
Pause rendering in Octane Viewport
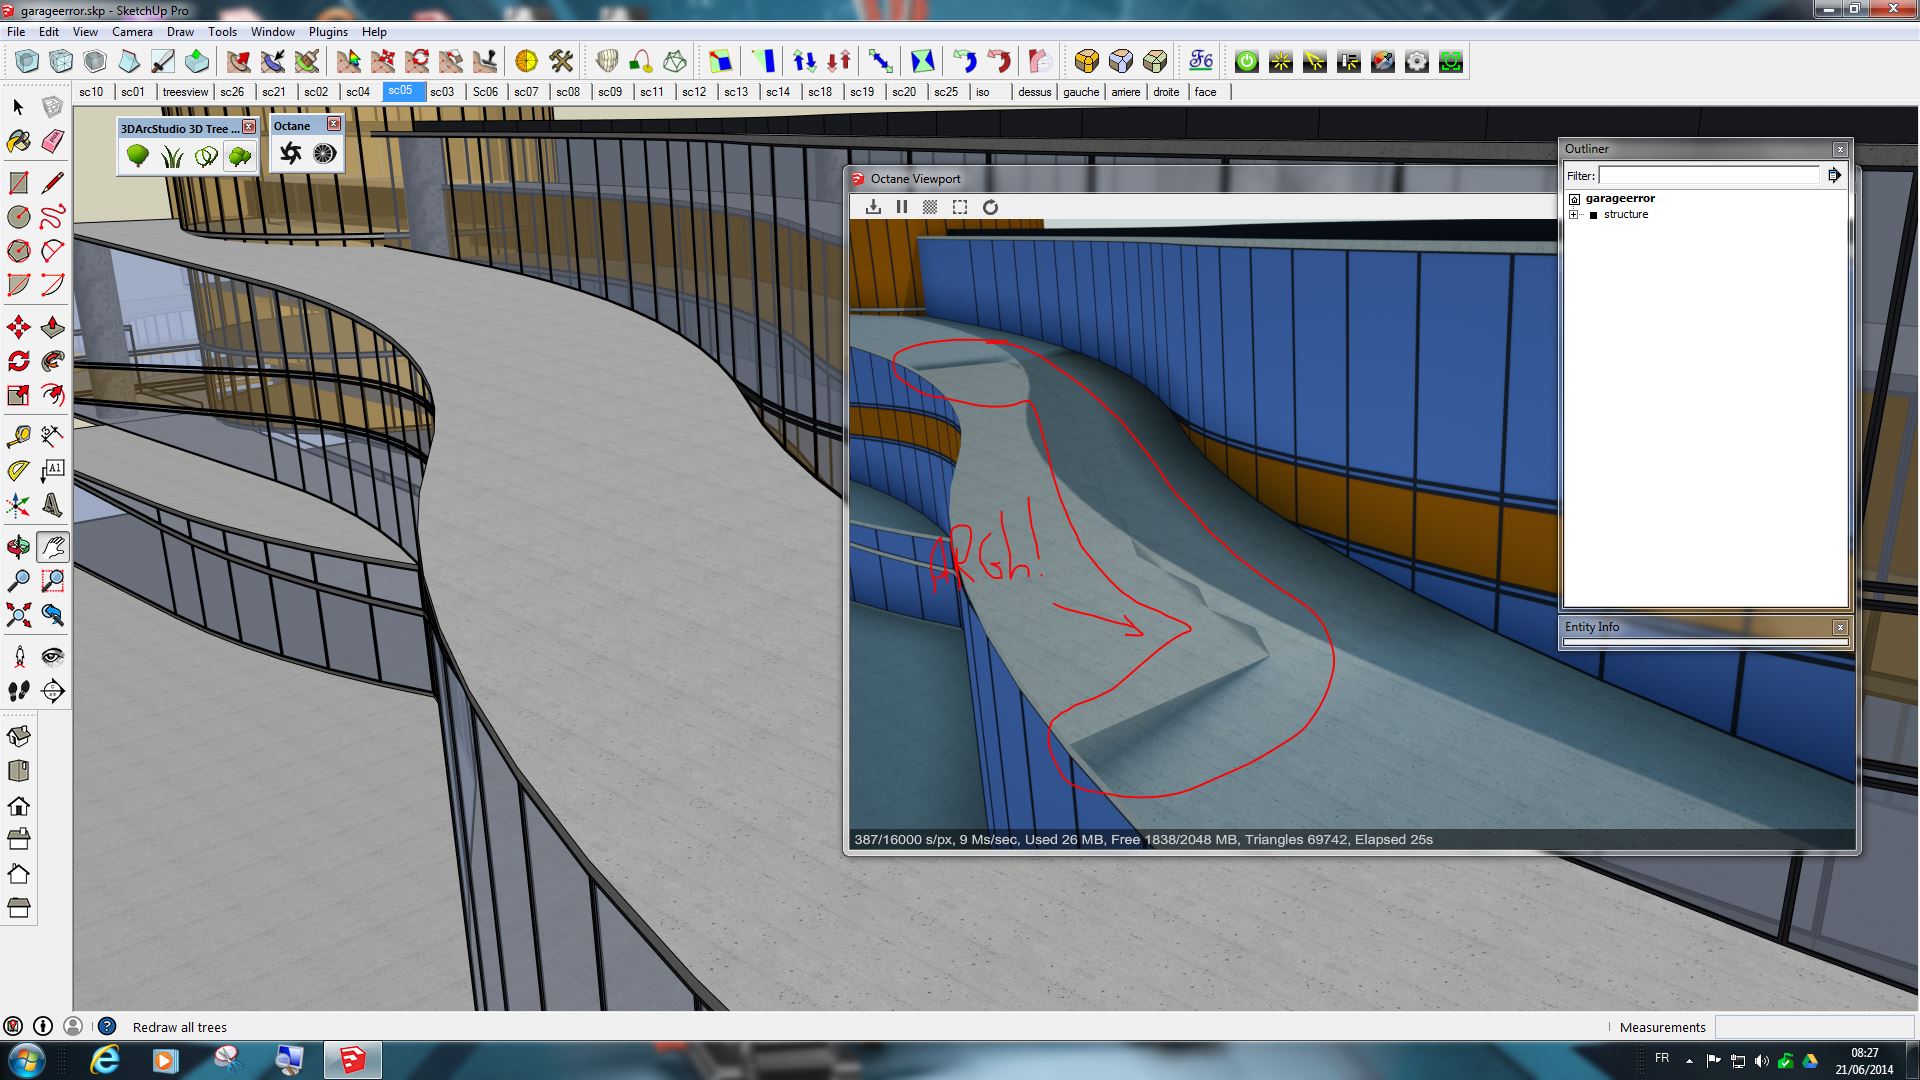902,207
